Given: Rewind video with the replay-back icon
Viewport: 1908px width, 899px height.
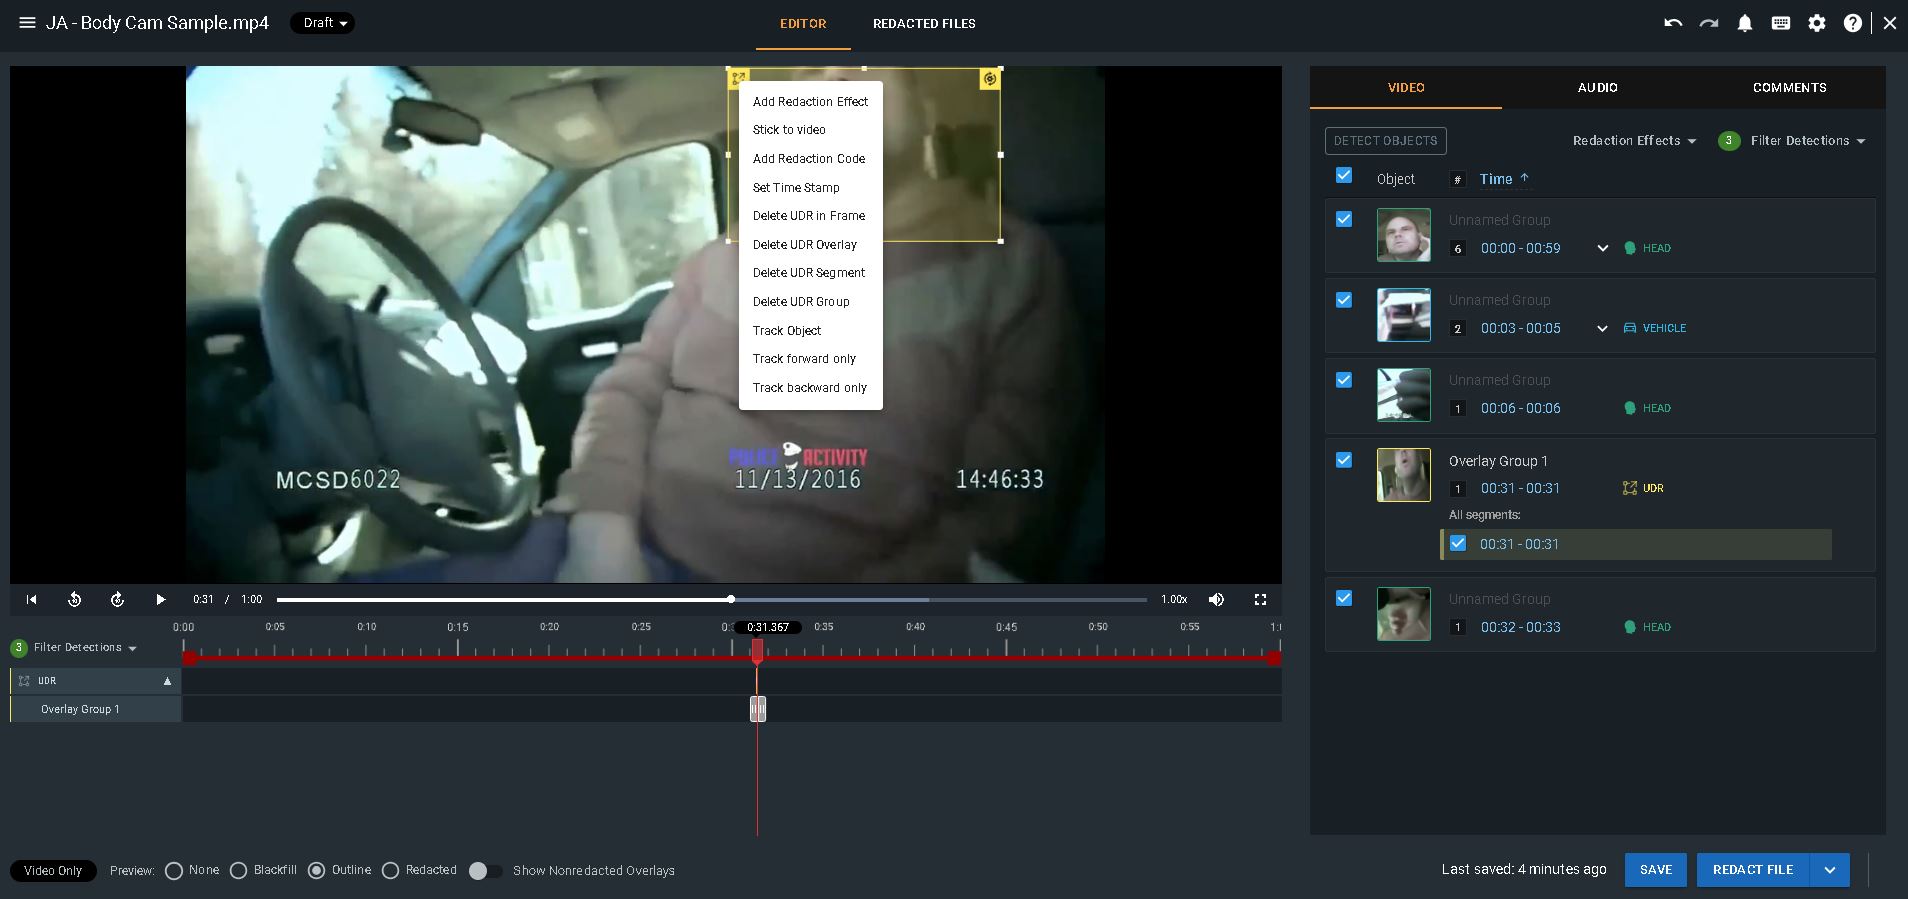Looking at the screenshot, I should 74,599.
